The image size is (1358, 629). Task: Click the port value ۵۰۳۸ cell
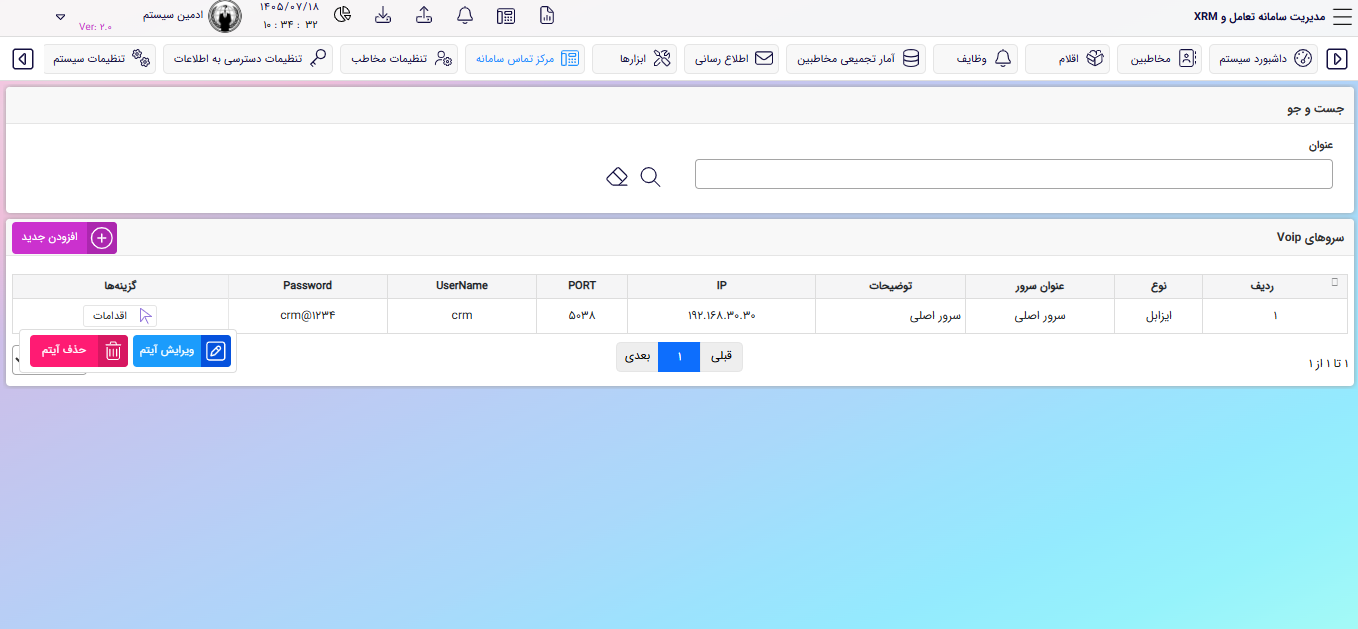coord(582,316)
